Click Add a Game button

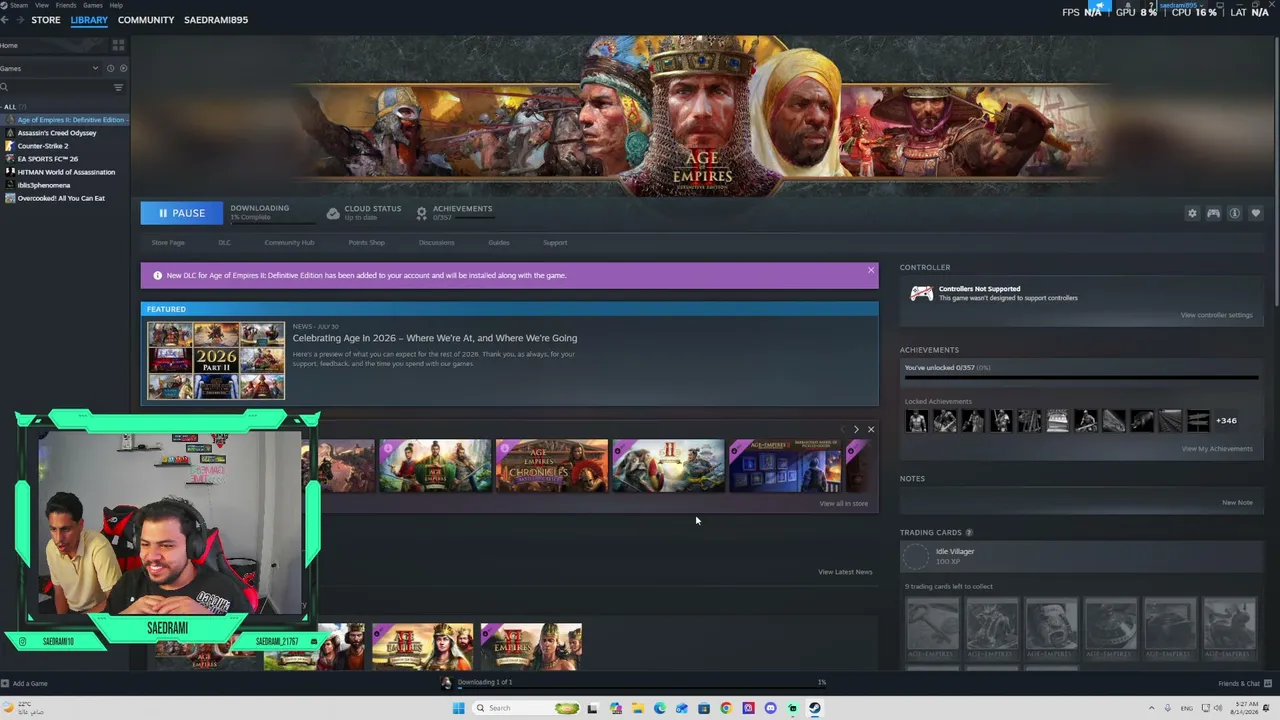click(x=24, y=684)
